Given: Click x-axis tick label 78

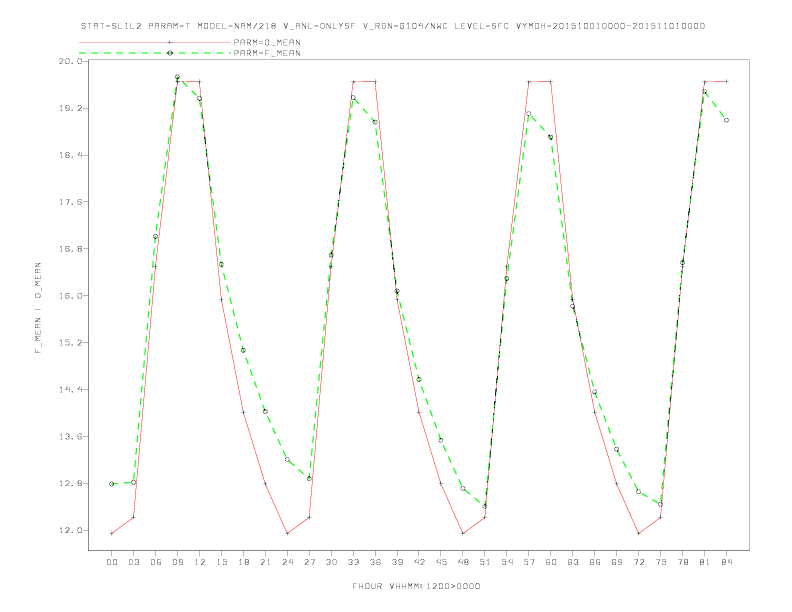Looking at the screenshot, I should 682,562.
